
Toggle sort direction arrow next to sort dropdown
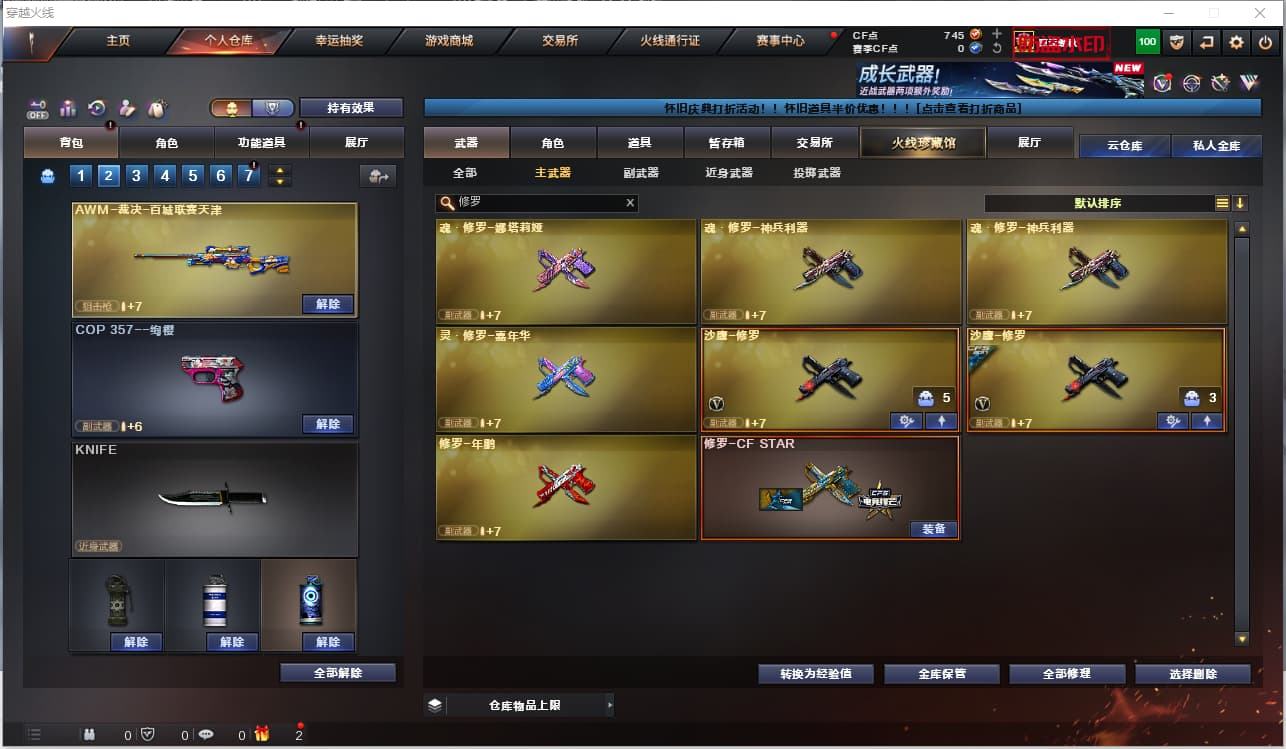1240,203
